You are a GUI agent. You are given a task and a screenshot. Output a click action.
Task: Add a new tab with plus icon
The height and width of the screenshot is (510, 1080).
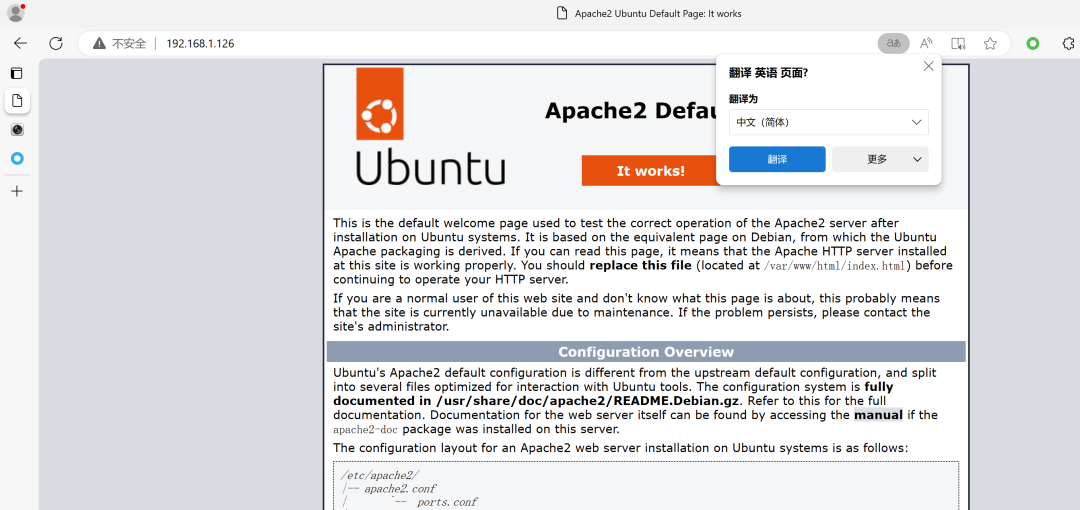(x=17, y=191)
